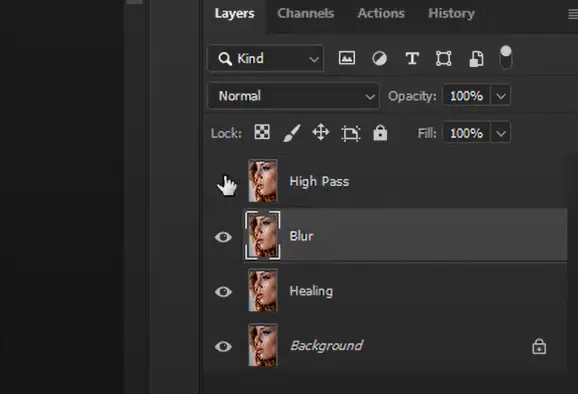The width and height of the screenshot is (578, 394).
Task: Click Background layer lock icon
Action: (539, 346)
